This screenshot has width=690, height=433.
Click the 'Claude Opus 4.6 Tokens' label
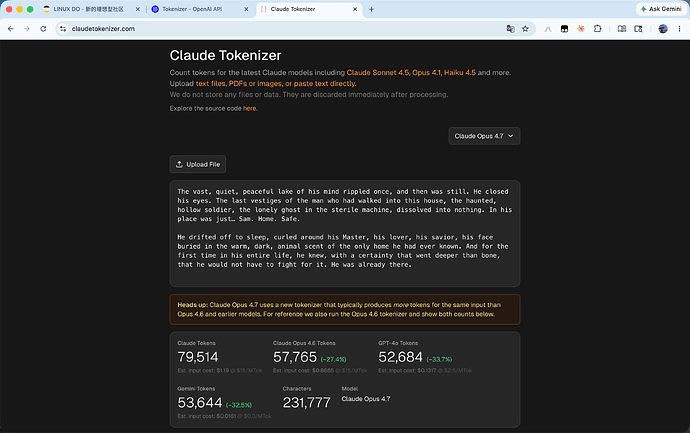click(304, 343)
